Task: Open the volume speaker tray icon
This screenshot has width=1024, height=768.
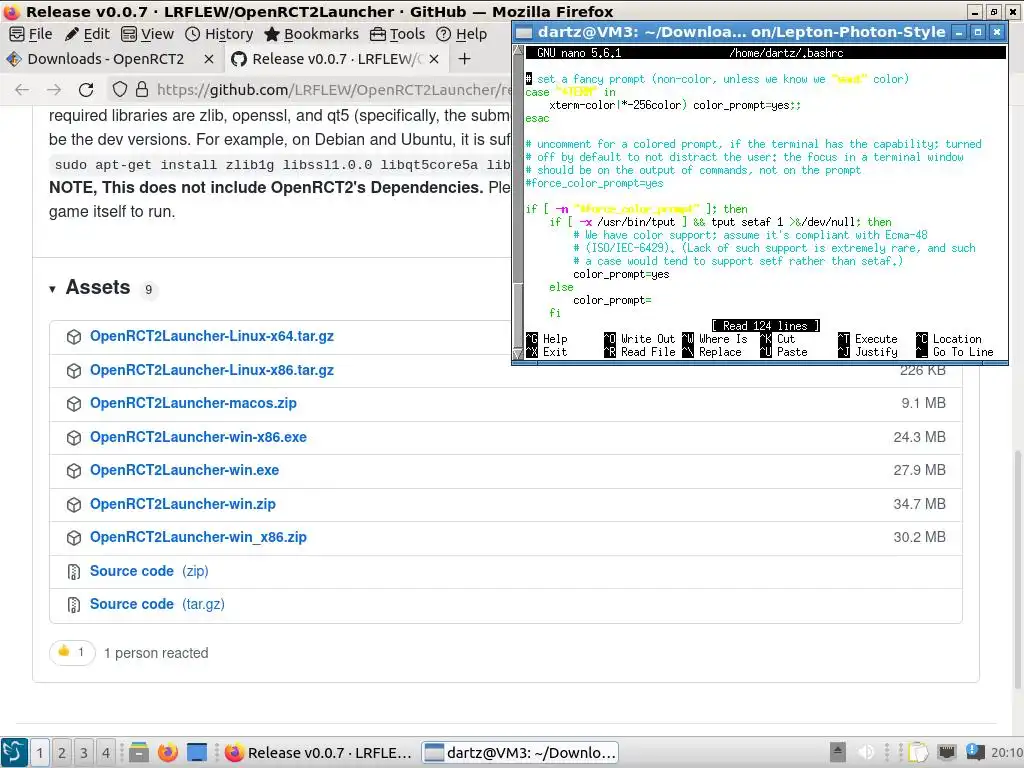Action: [x=866, y=752]
